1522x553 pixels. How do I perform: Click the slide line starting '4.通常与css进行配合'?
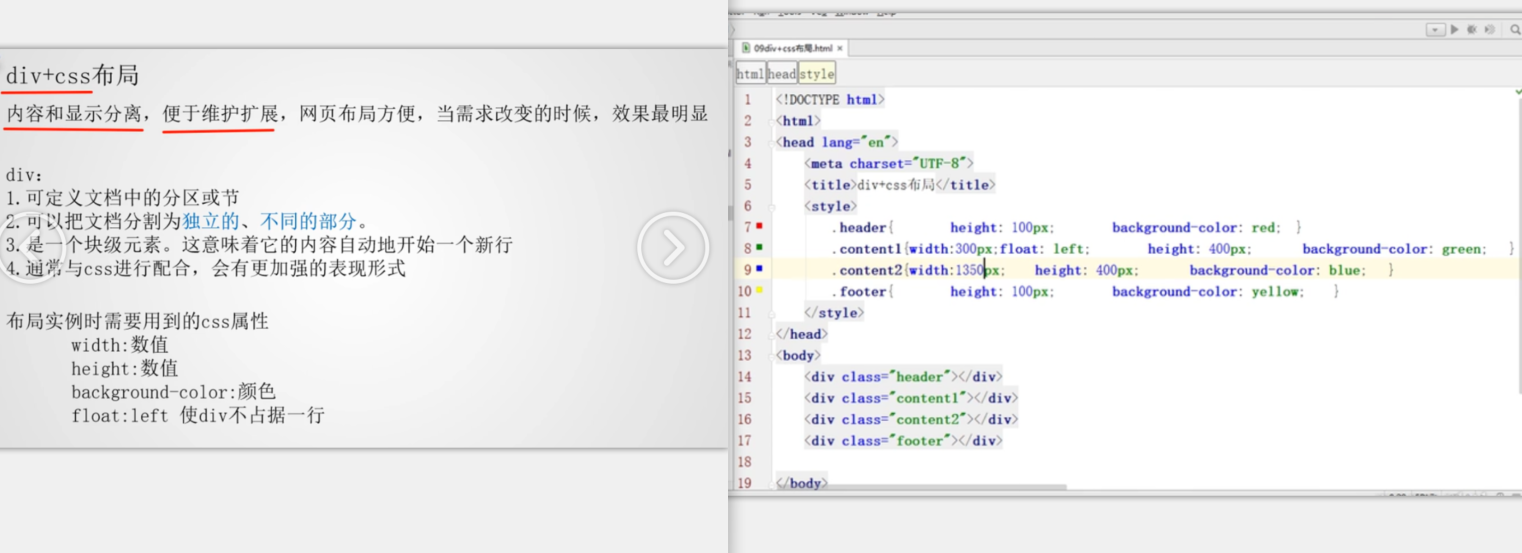point(206,268)
